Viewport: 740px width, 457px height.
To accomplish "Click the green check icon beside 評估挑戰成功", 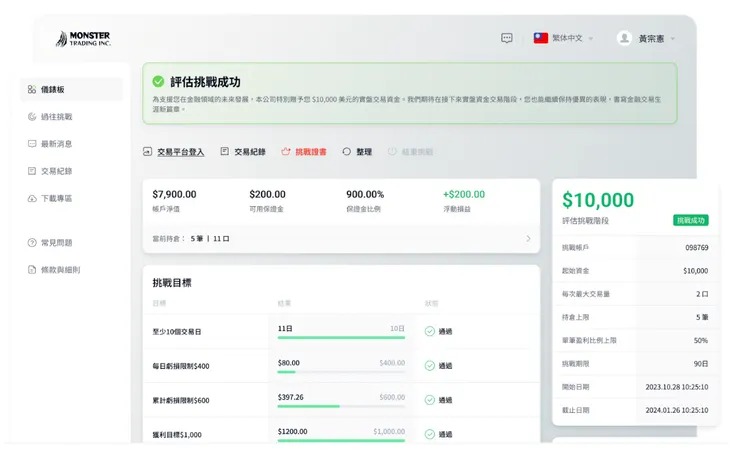I will [158, 81].
